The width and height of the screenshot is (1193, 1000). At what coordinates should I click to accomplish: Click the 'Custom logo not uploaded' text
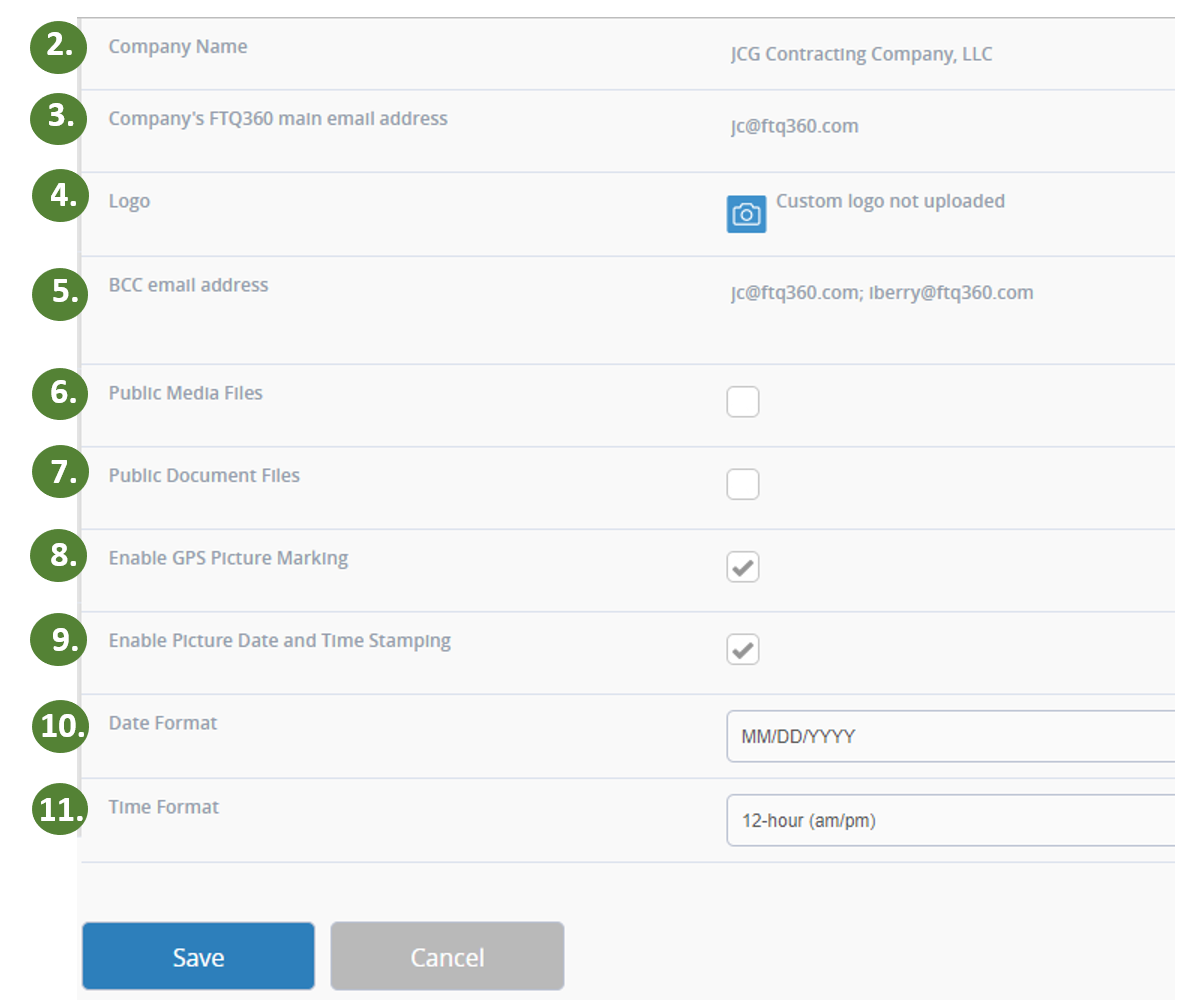(x=890, y=201)
